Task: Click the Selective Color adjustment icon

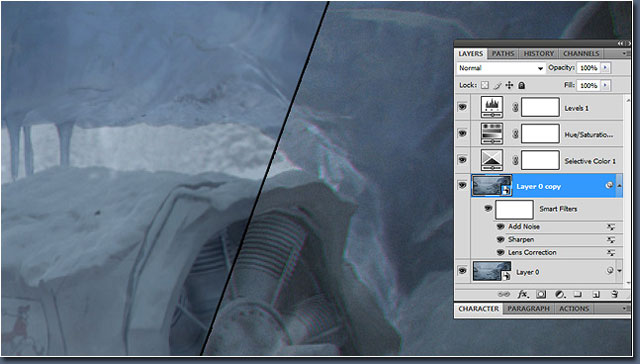Action: click(x=492, y=160)
